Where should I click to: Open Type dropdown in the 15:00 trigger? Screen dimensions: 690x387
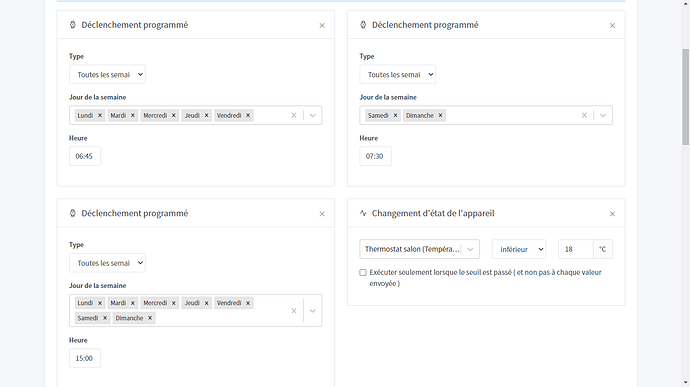click(107, 263)
